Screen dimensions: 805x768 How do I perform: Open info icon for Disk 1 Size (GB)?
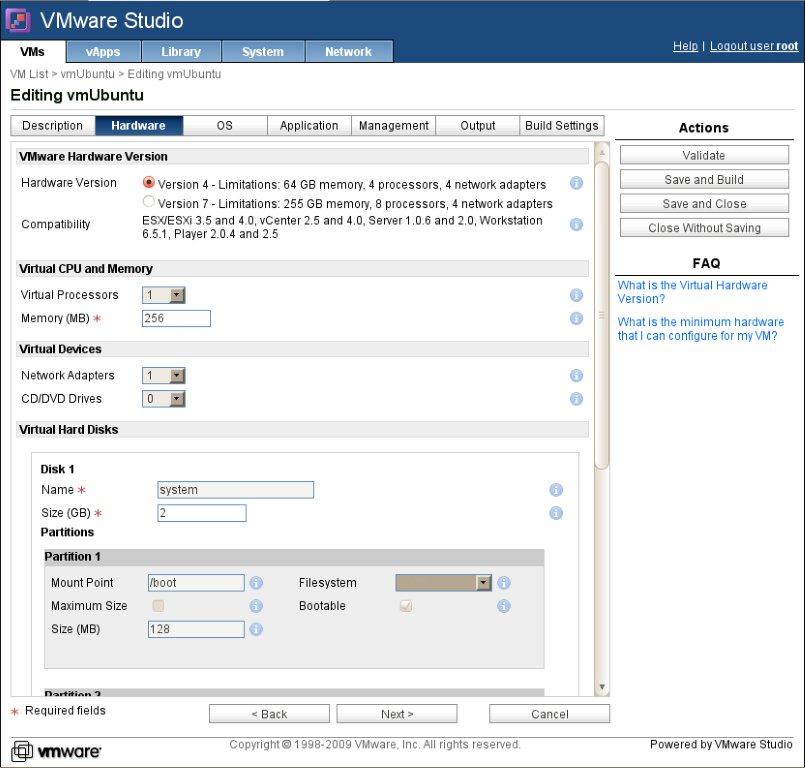[556, 513]
